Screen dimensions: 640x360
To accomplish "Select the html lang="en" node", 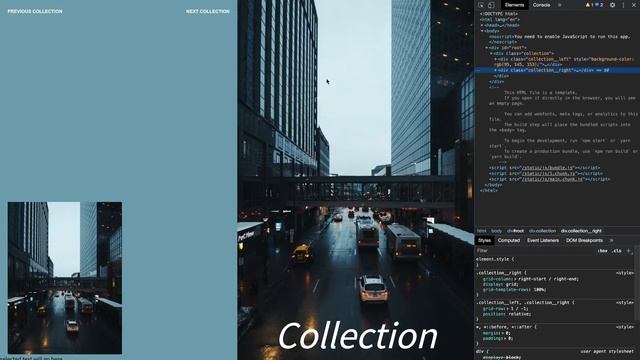I will pyautogui.click(x=500, y=20).
